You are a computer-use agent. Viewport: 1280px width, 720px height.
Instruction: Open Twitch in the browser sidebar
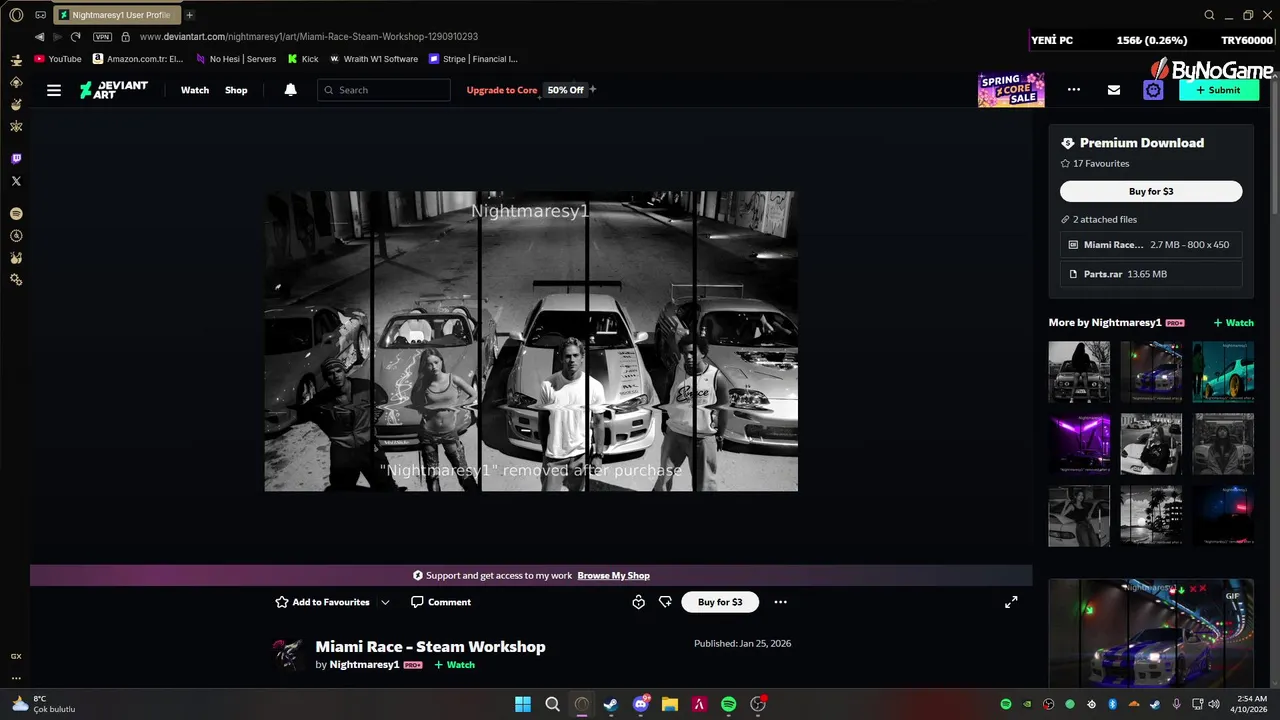[x=16, y=159]
